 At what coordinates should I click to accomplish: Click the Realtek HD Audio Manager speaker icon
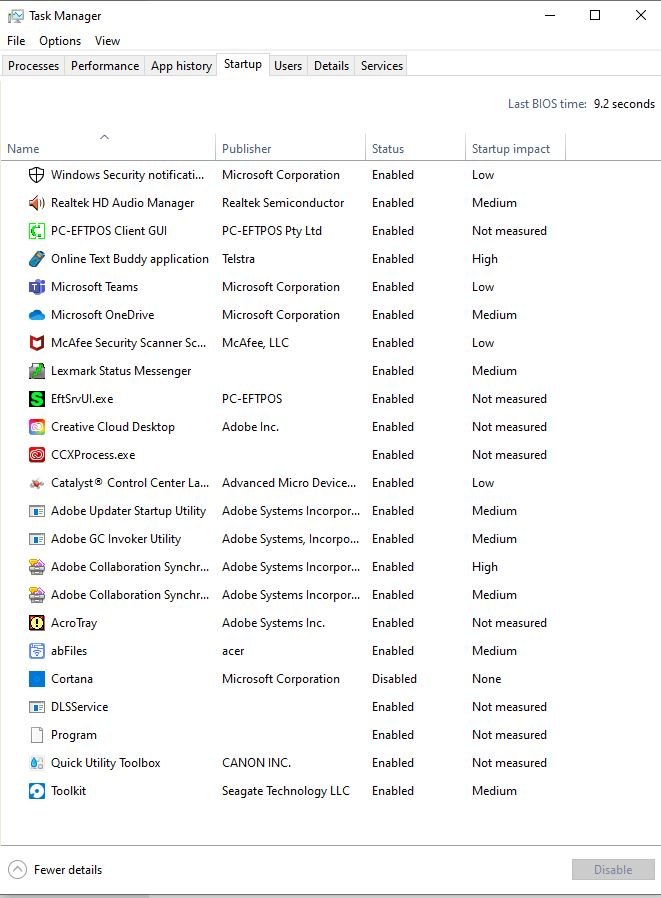point(37,203)
